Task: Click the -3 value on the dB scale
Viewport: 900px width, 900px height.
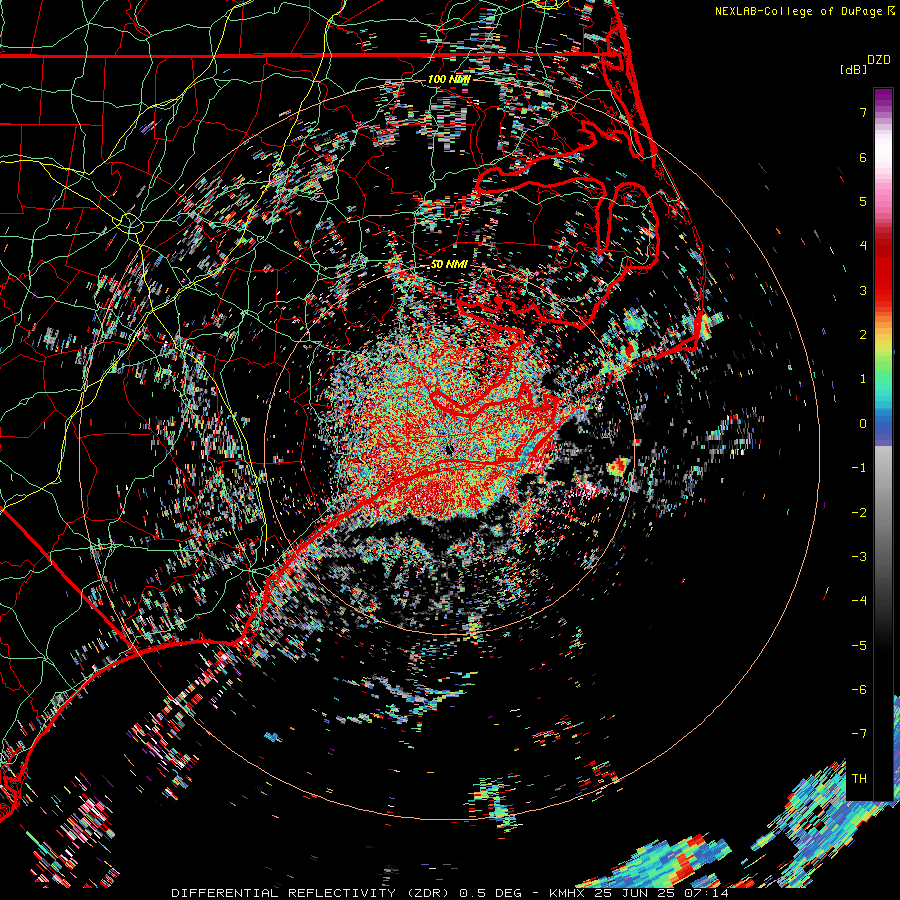Action: click(859, 557)
